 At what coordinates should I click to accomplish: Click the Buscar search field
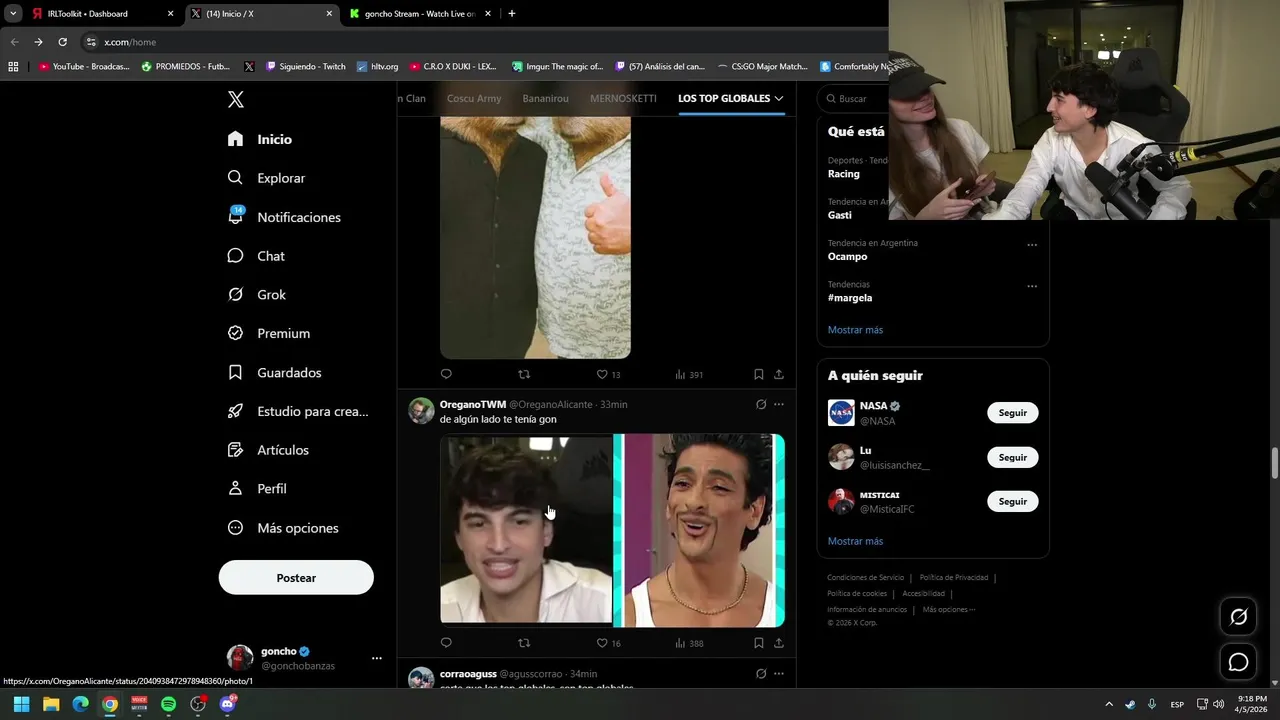click(x=853, y=99)
